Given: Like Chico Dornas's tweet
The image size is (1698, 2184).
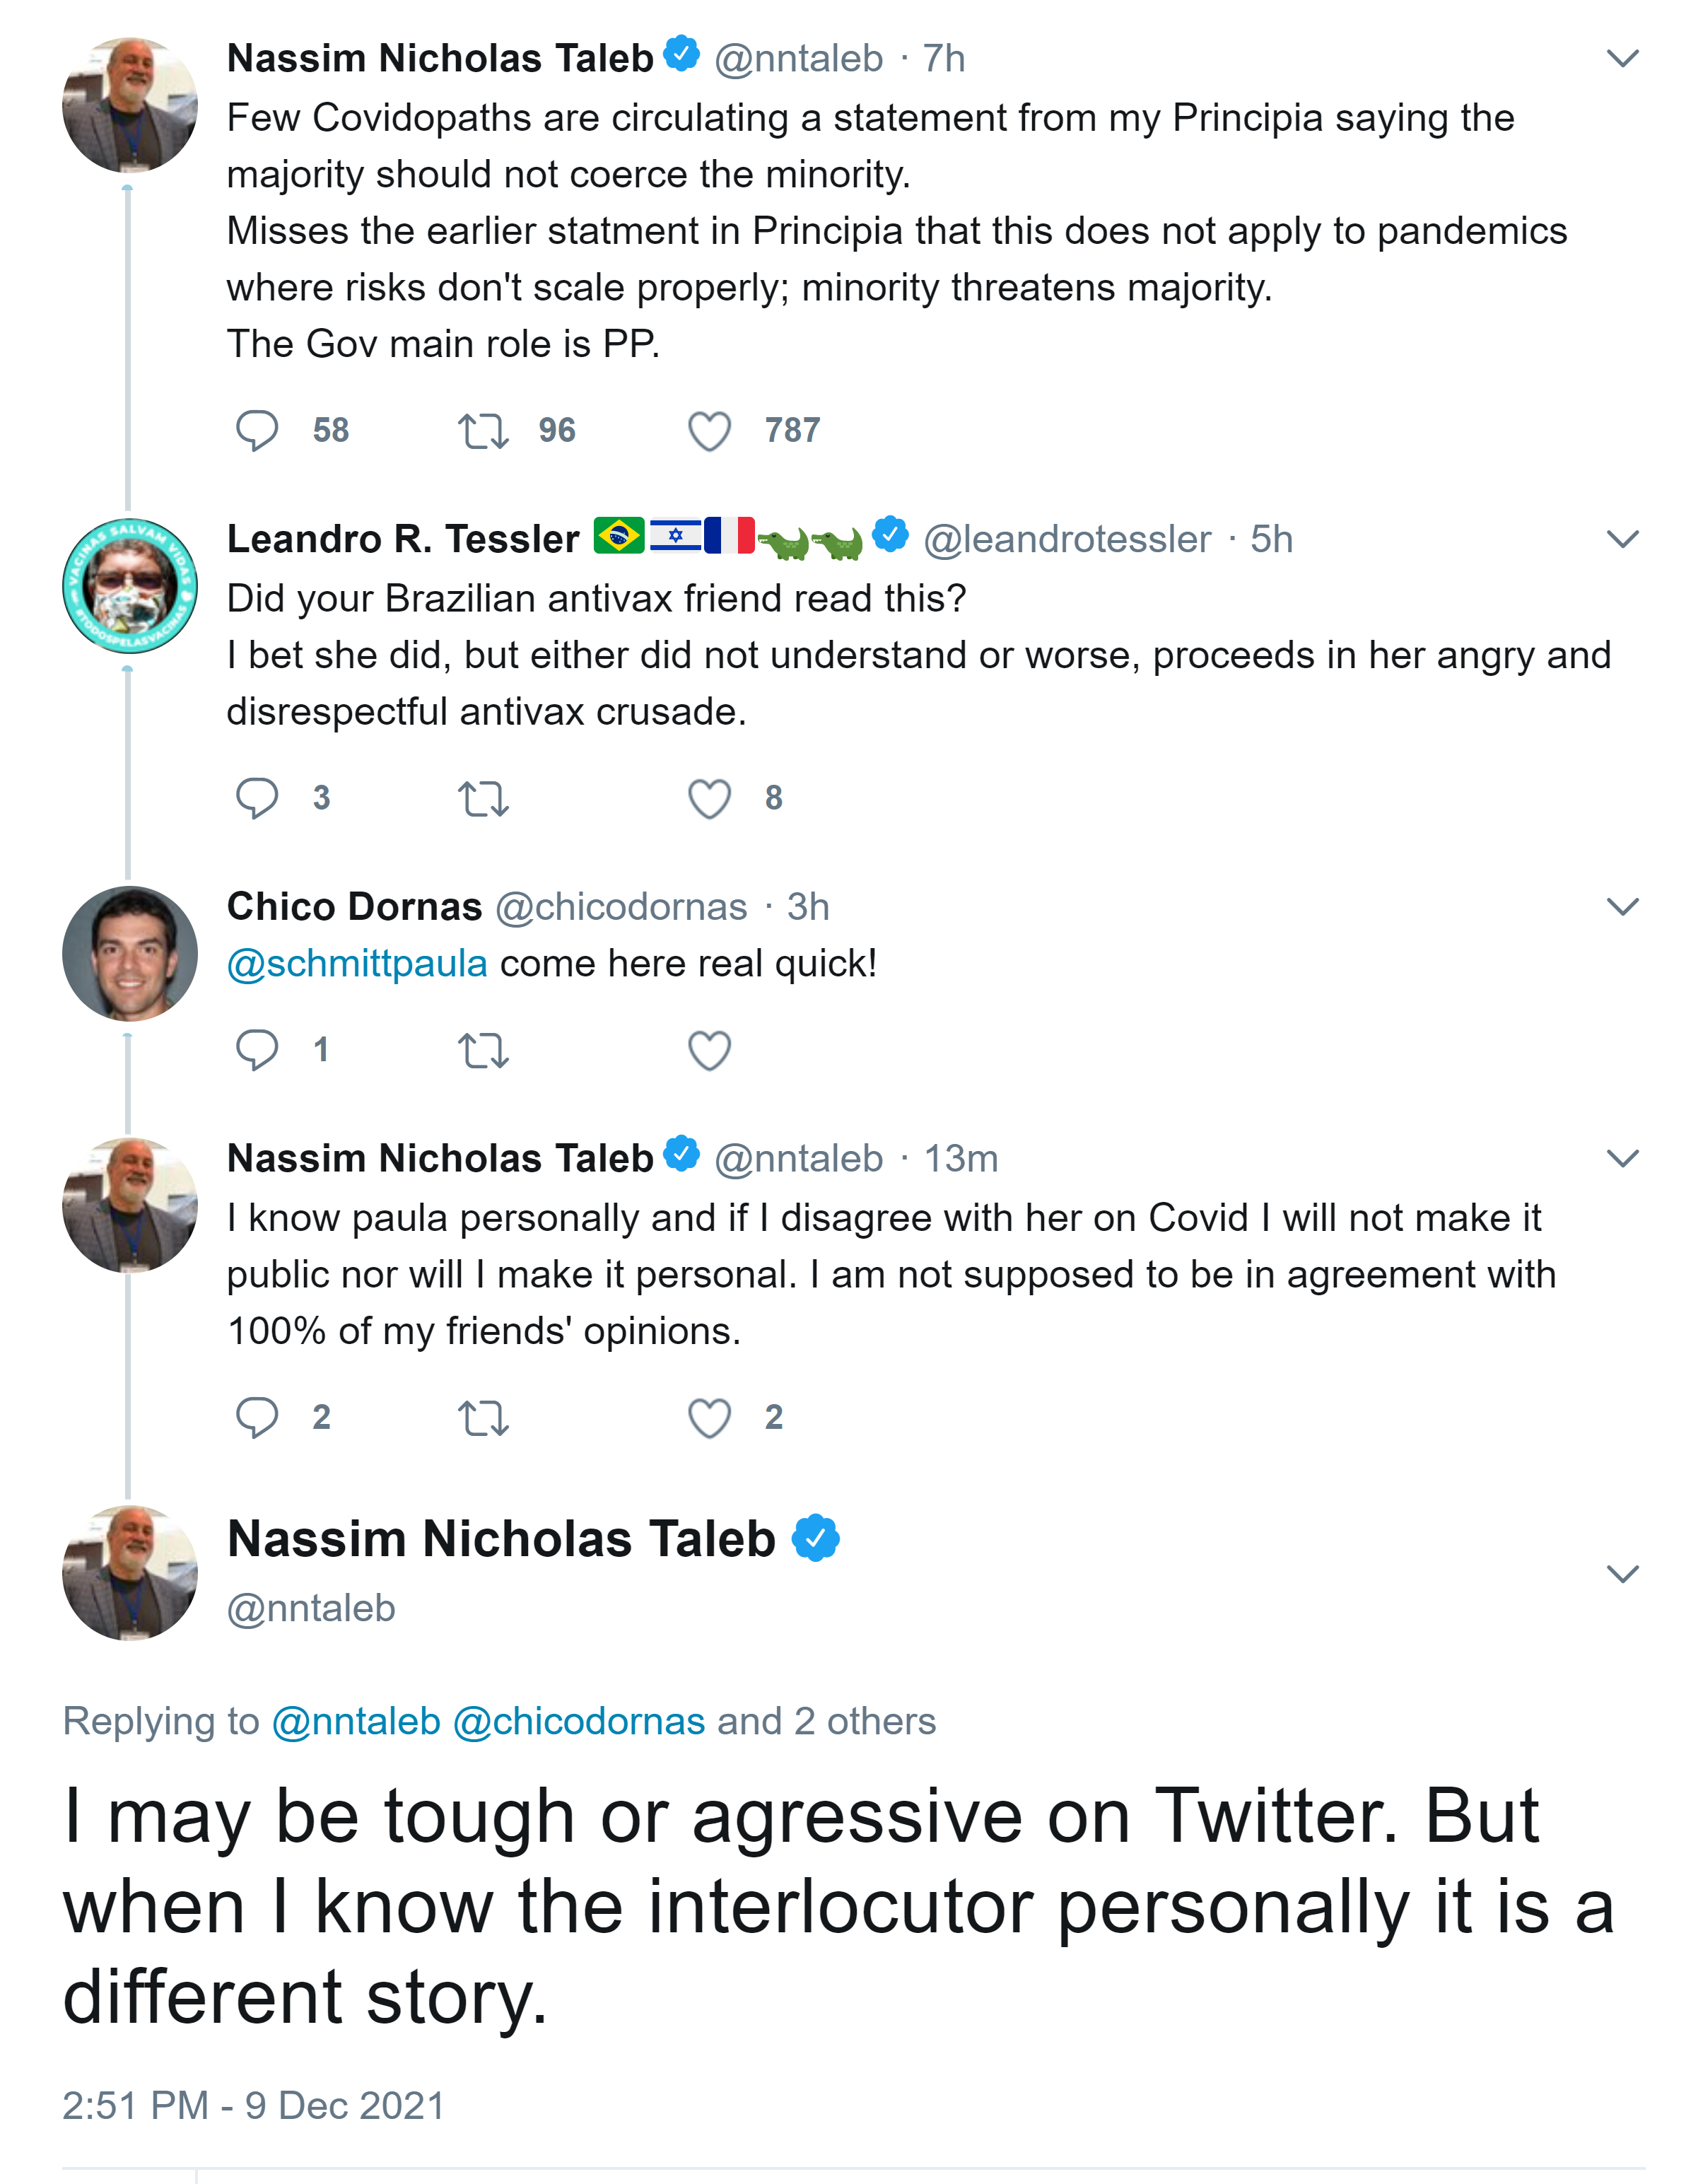Looking at the screenshot, I should [709, 1050].
